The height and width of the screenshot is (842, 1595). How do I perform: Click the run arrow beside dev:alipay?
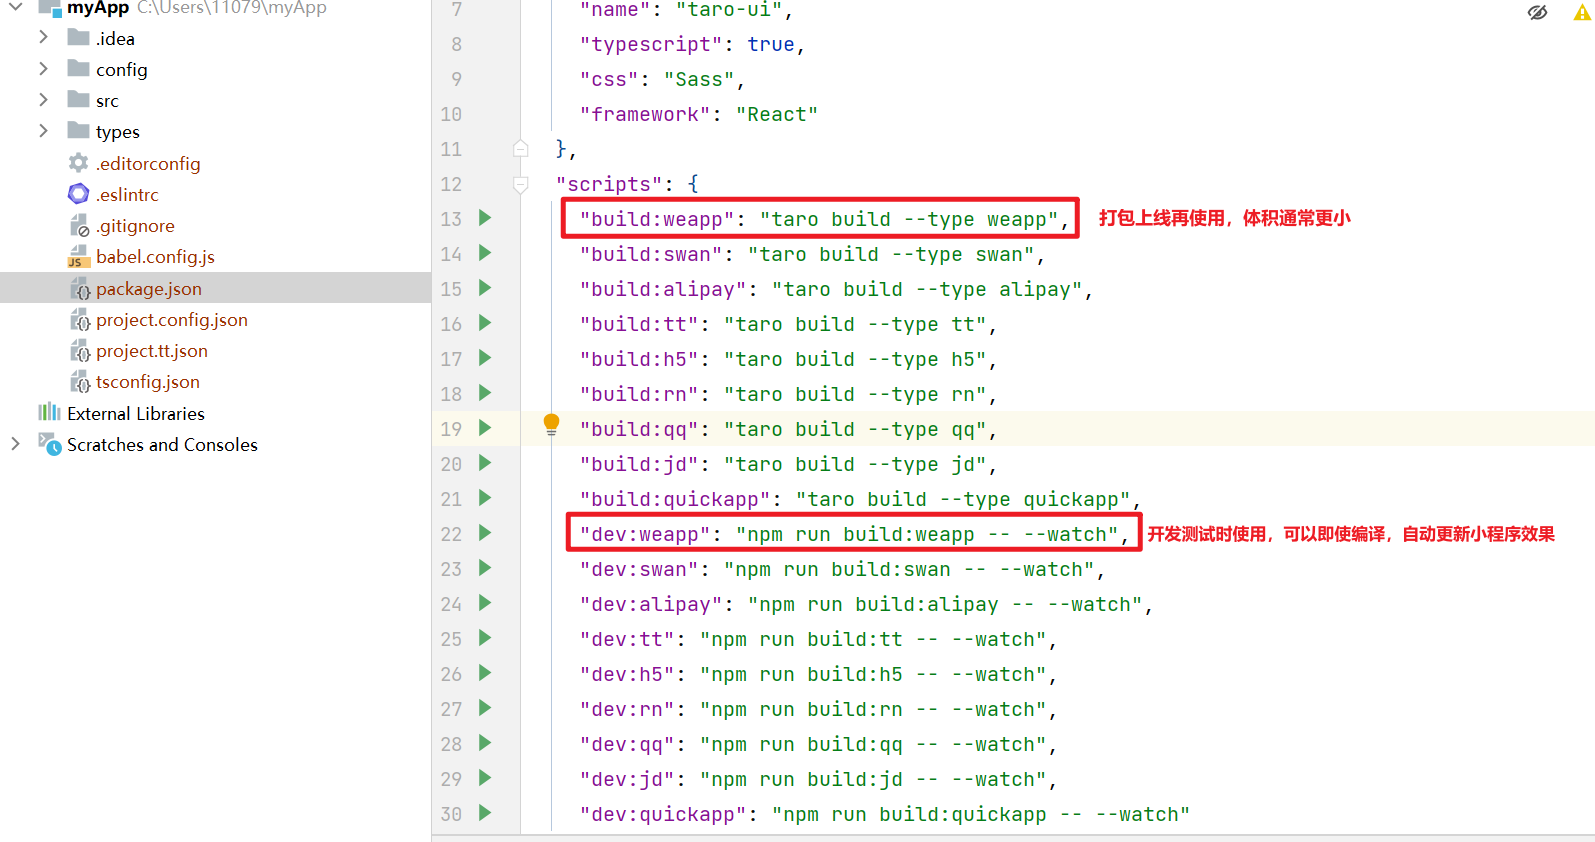click(x=485, y=603)
